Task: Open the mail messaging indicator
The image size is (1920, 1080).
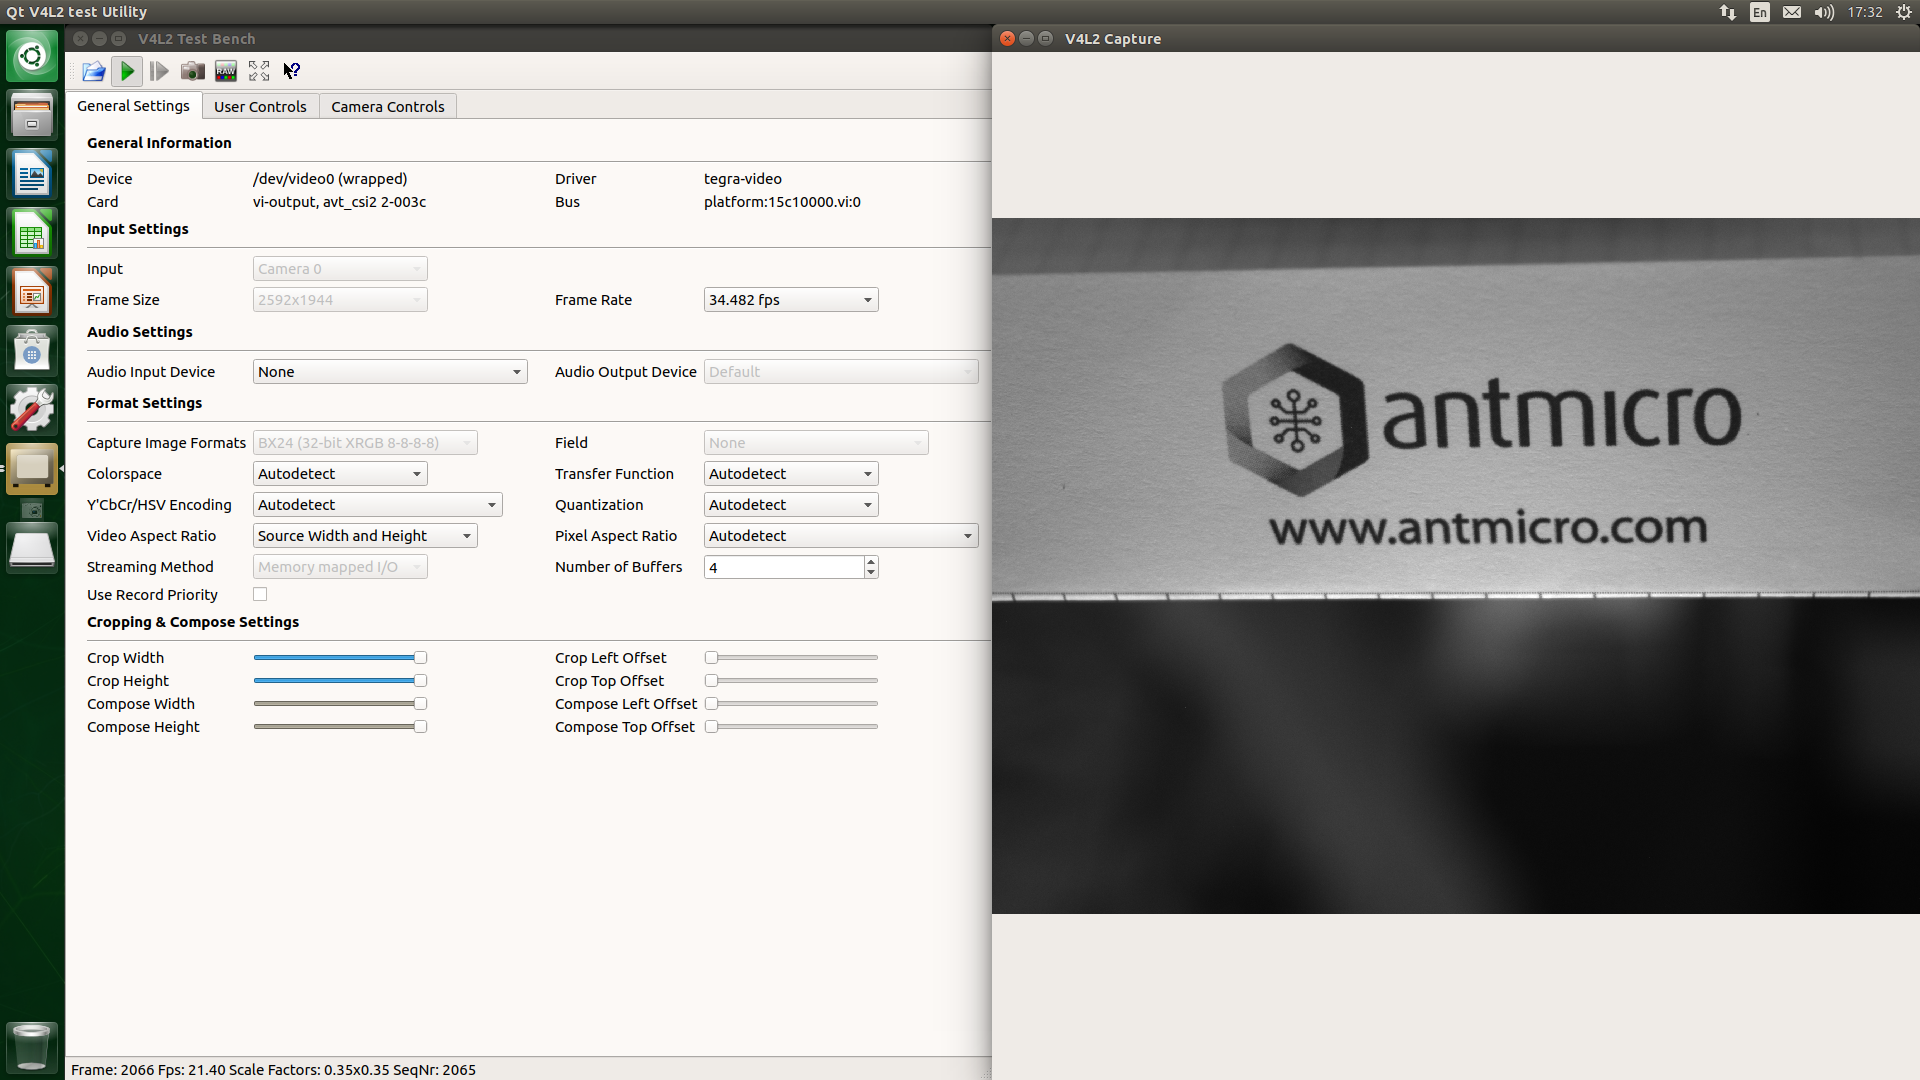Action: click(1792, 12)
